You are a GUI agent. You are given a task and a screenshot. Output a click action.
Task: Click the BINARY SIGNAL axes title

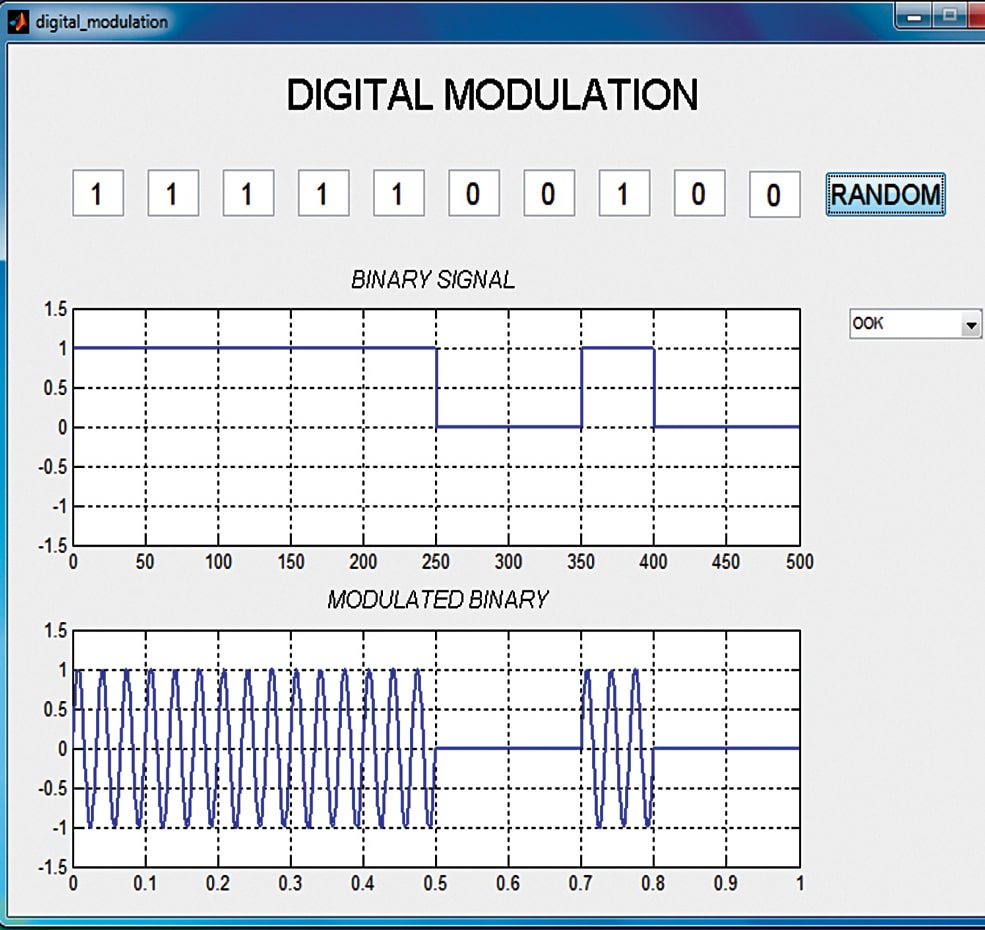click(x=435, y=280)
